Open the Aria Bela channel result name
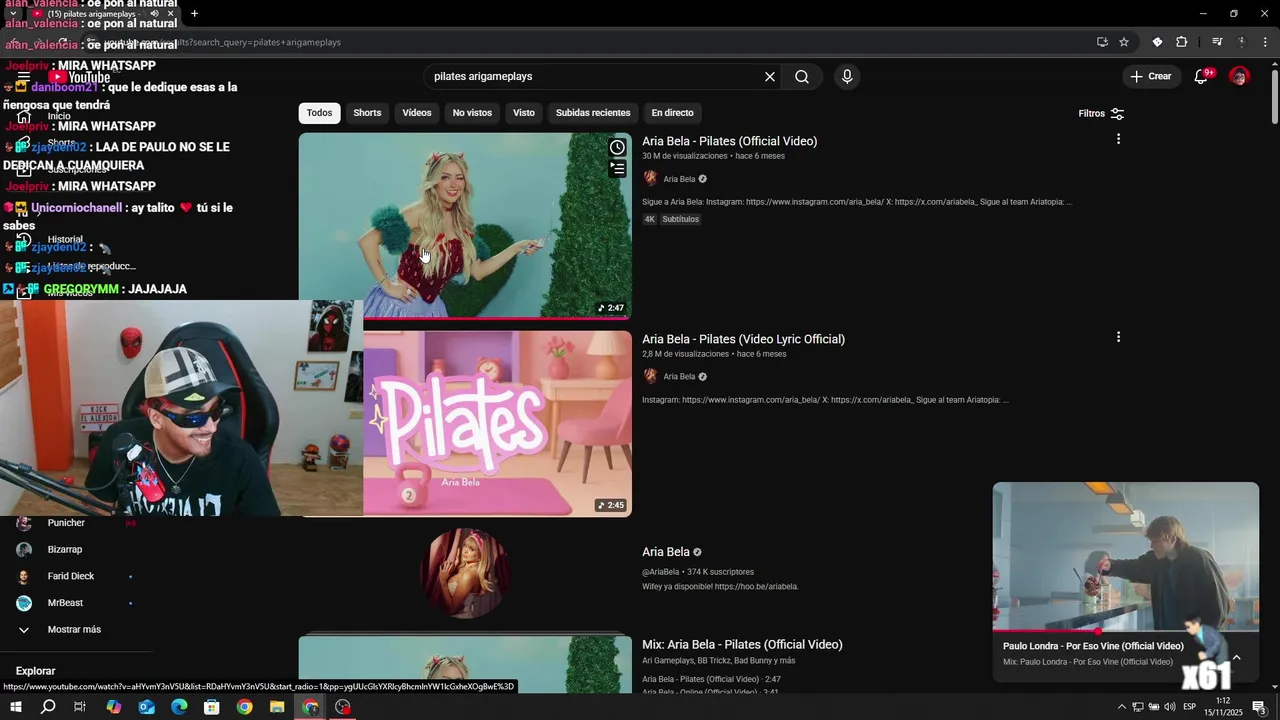Screen dimensions: 1280x720 click(x=666, y=552)
